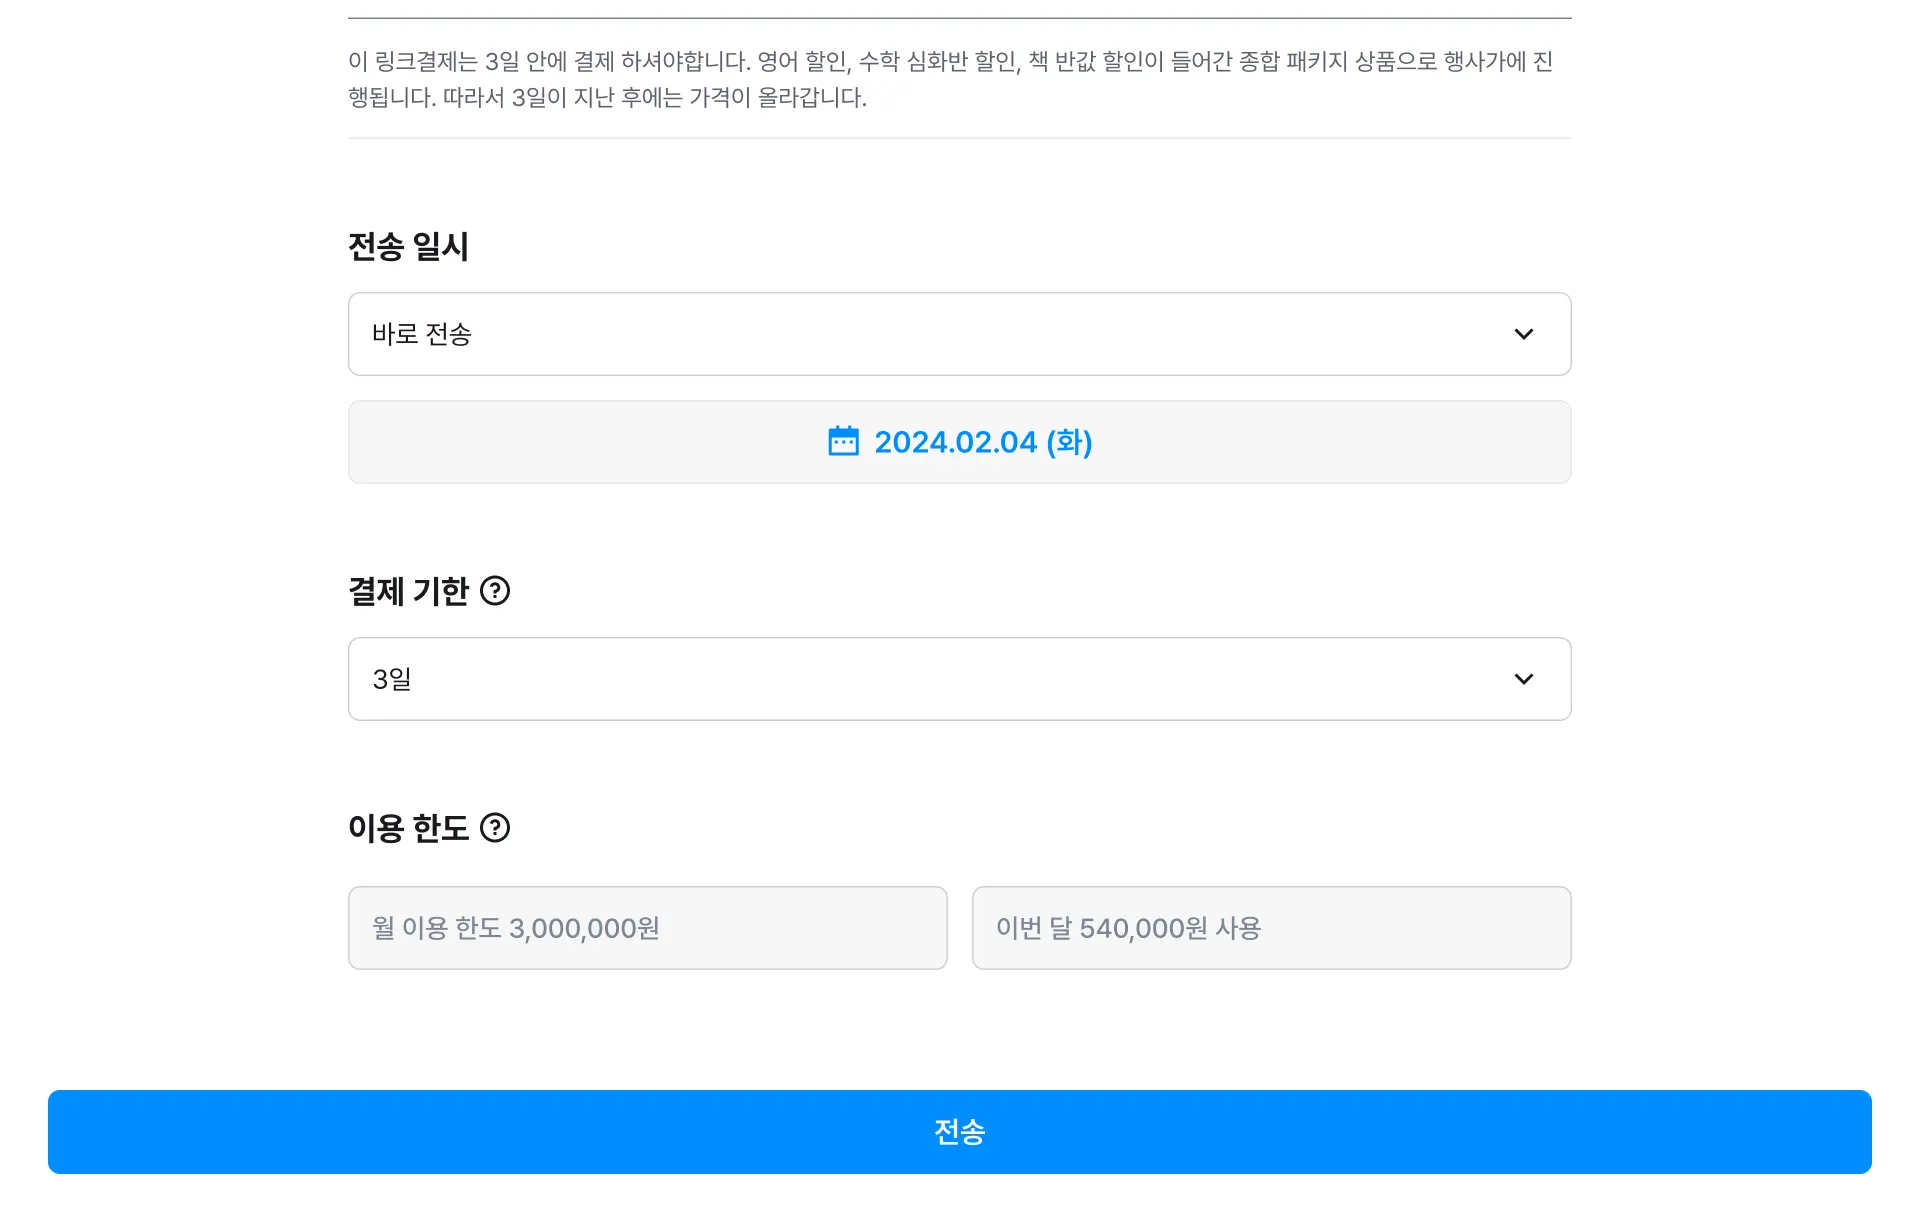The height and width of the screenshot is (1222, 1920).
Task: Click the 이용 한도 section heading
Action: pyautogui.click(x=408, y=828)
